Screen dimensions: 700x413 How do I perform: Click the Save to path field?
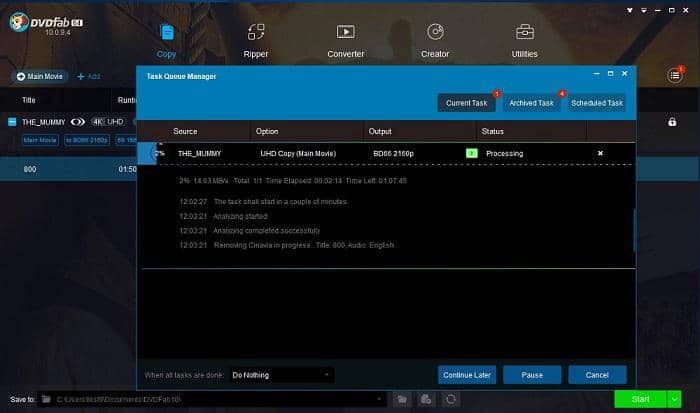click(212, 399)
